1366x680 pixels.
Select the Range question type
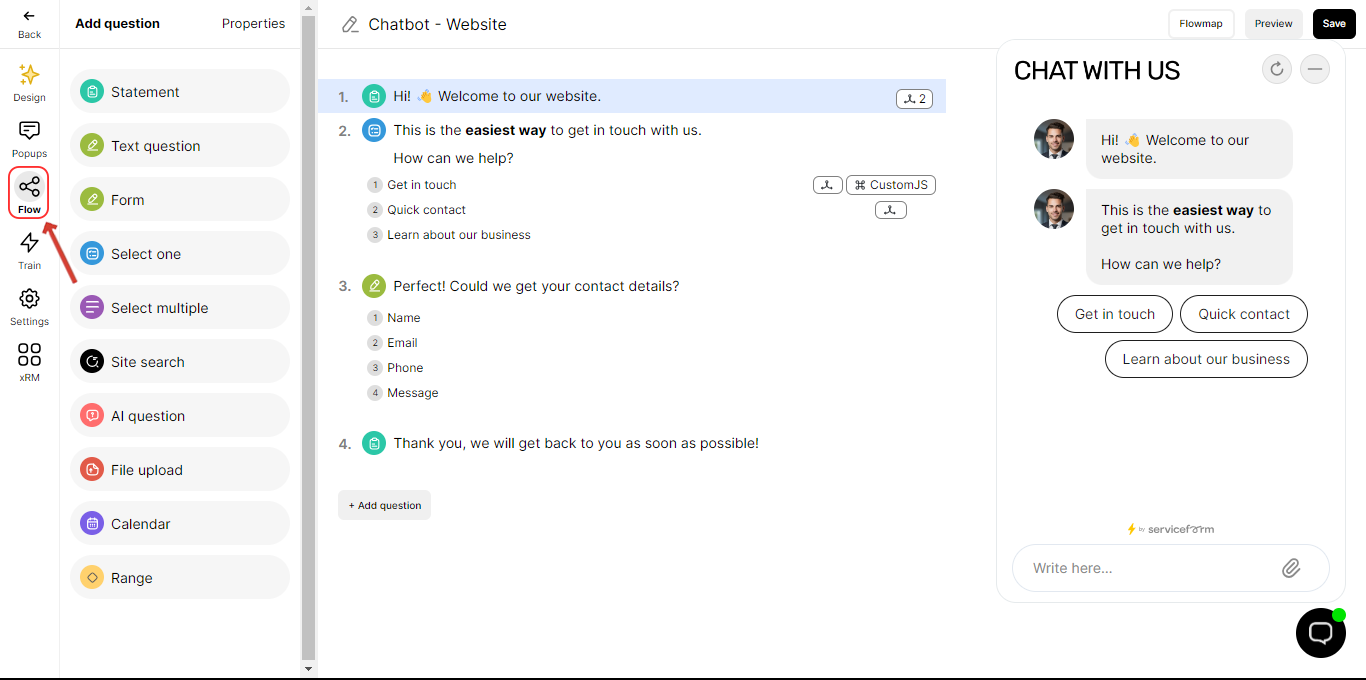(180, 577)
